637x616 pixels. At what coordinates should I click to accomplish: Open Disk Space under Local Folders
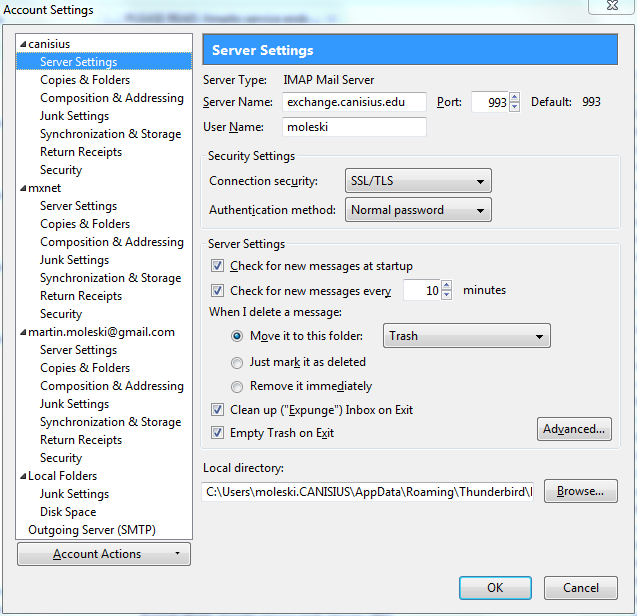[68, 512]
